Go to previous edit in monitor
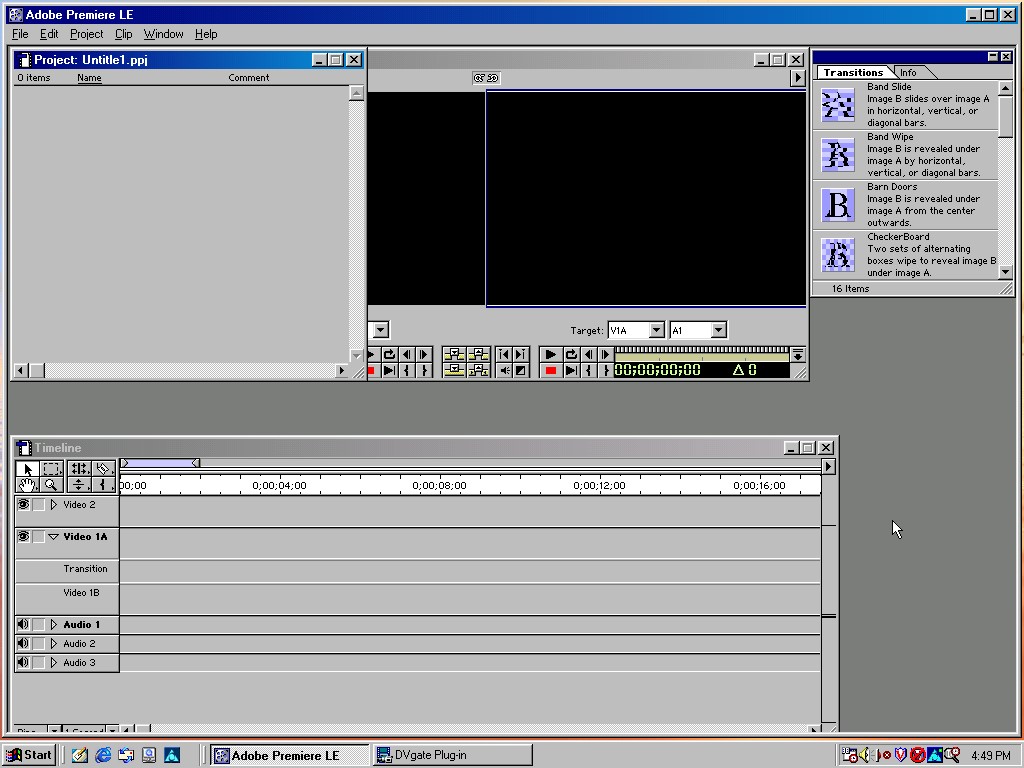 [504, 355]
